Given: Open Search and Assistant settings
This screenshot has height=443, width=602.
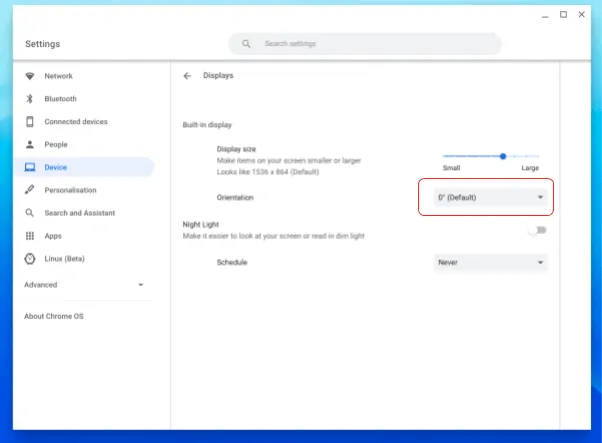Looking at the screenshot, I should pyautogui.click(x=84, y=213).
